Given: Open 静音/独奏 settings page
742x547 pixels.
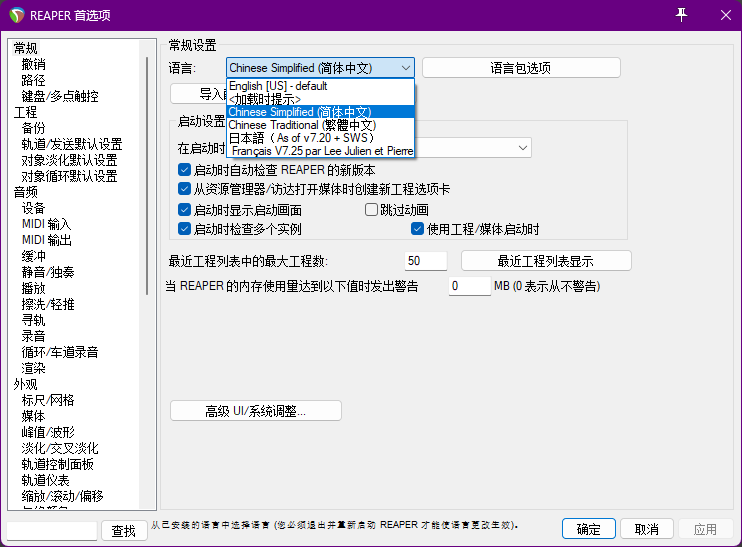Looking at the screenshot, I should click(48, 272).
